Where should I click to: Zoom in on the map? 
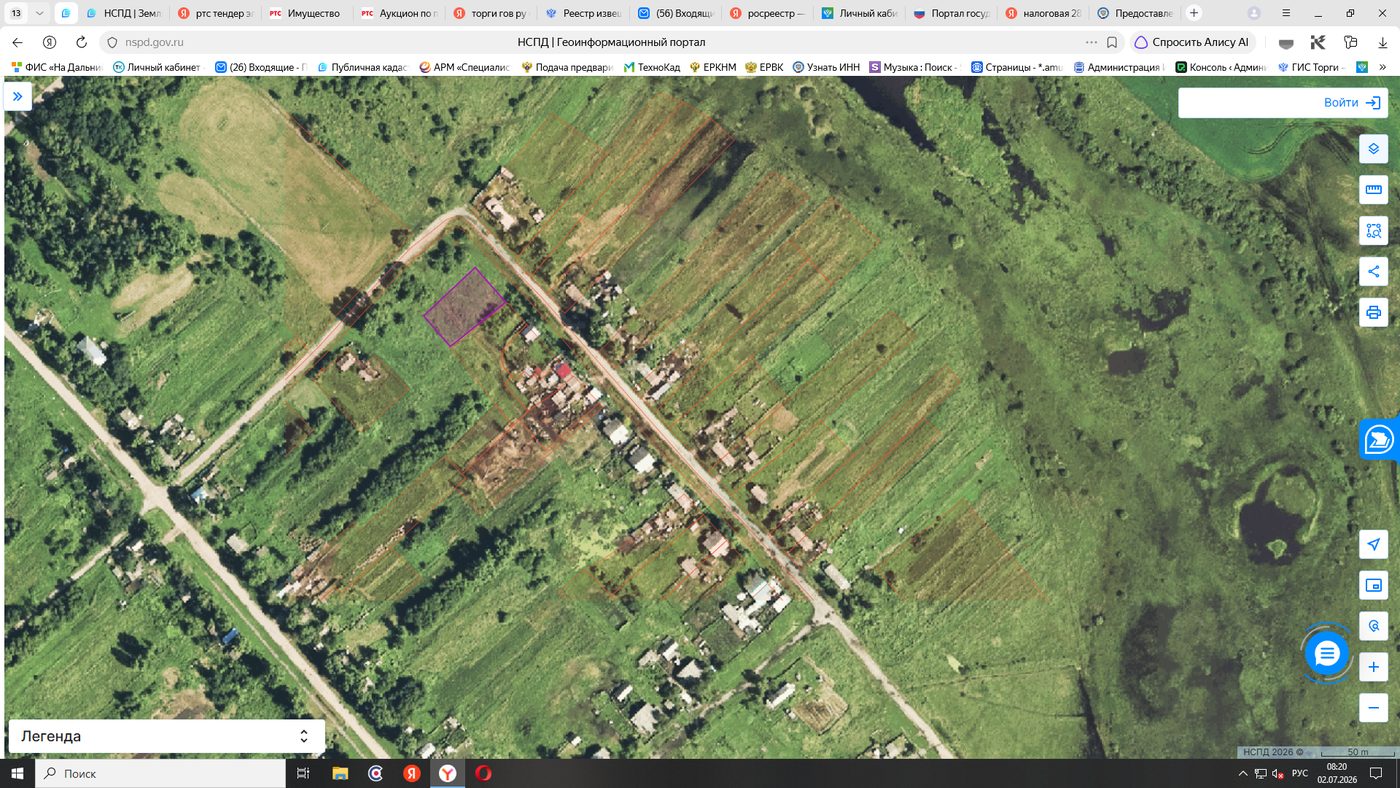pyautogui.click(x=1373, y=667)
